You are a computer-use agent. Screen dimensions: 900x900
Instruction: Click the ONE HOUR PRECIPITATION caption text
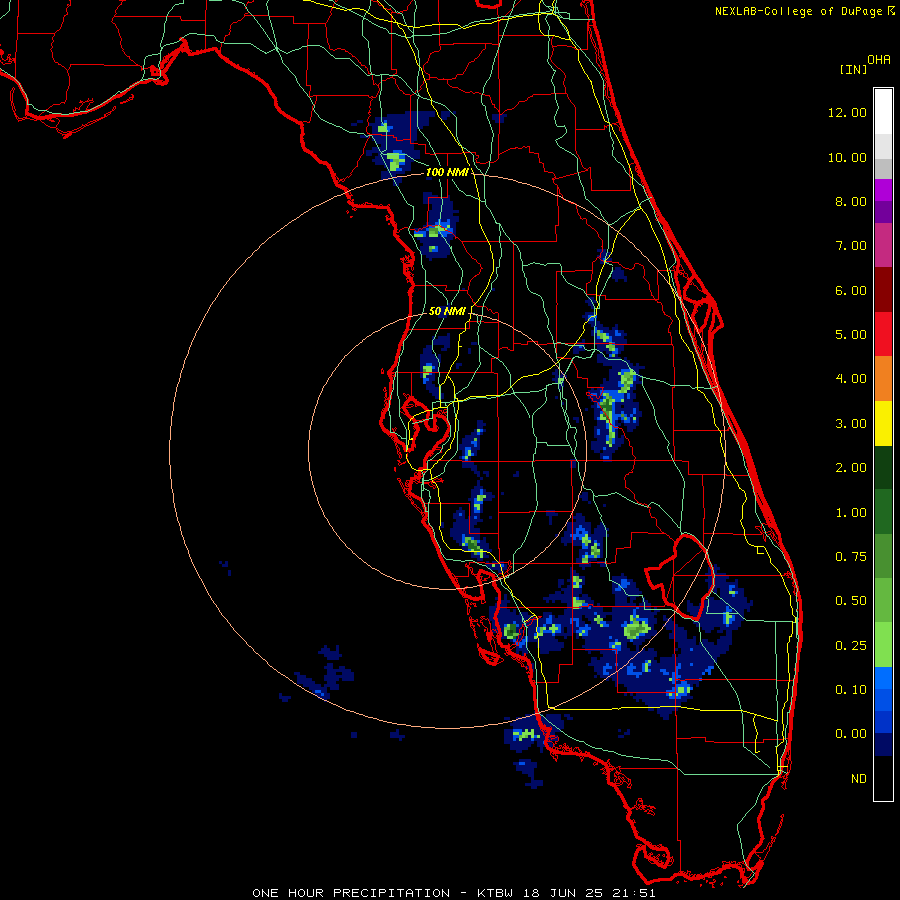tap(351, 893)
